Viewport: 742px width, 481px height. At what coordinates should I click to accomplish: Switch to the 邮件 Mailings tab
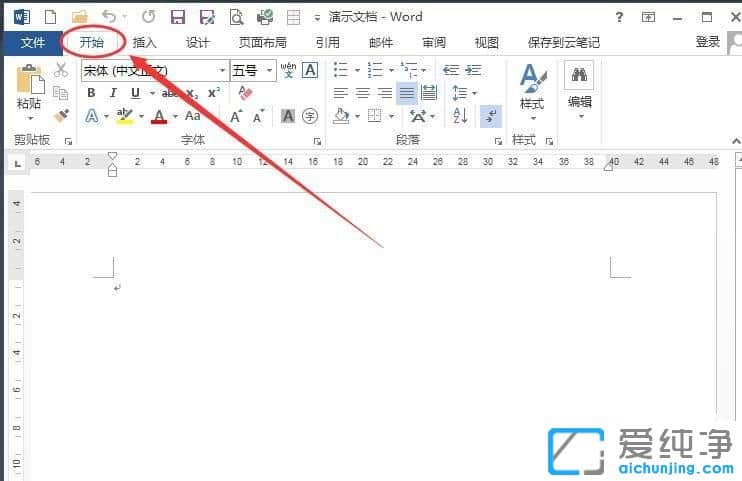pyautogui.click(x=381, y=43)
